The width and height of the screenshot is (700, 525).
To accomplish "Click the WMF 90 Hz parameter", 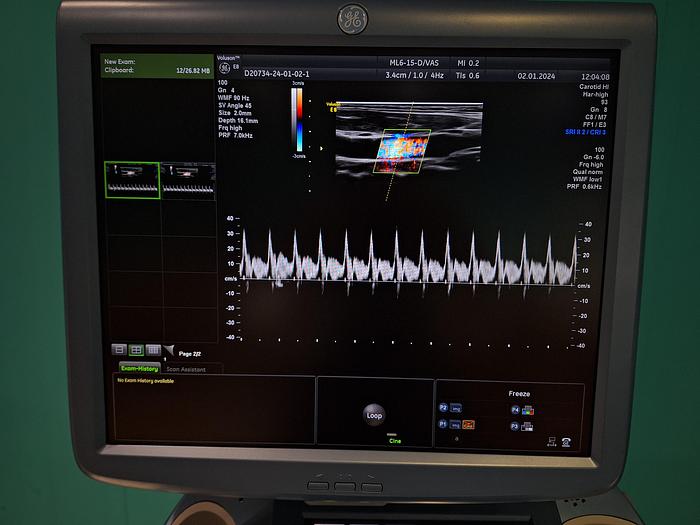I will click(233, 98).
